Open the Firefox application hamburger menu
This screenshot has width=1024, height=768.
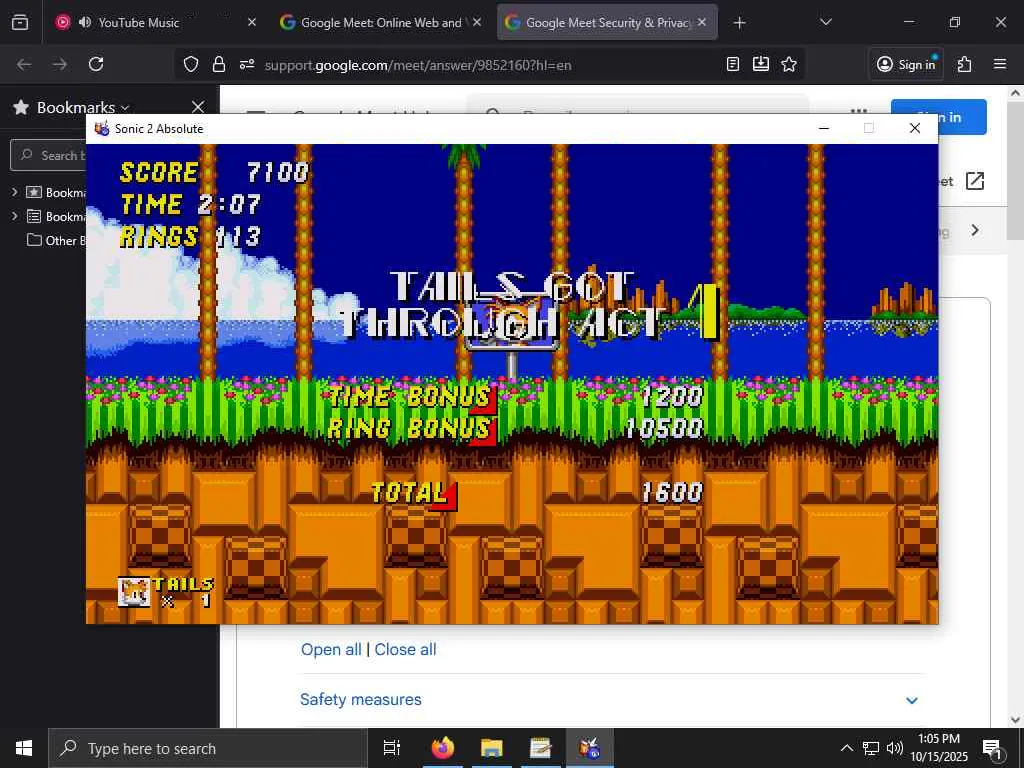(x=1000, y=64)
